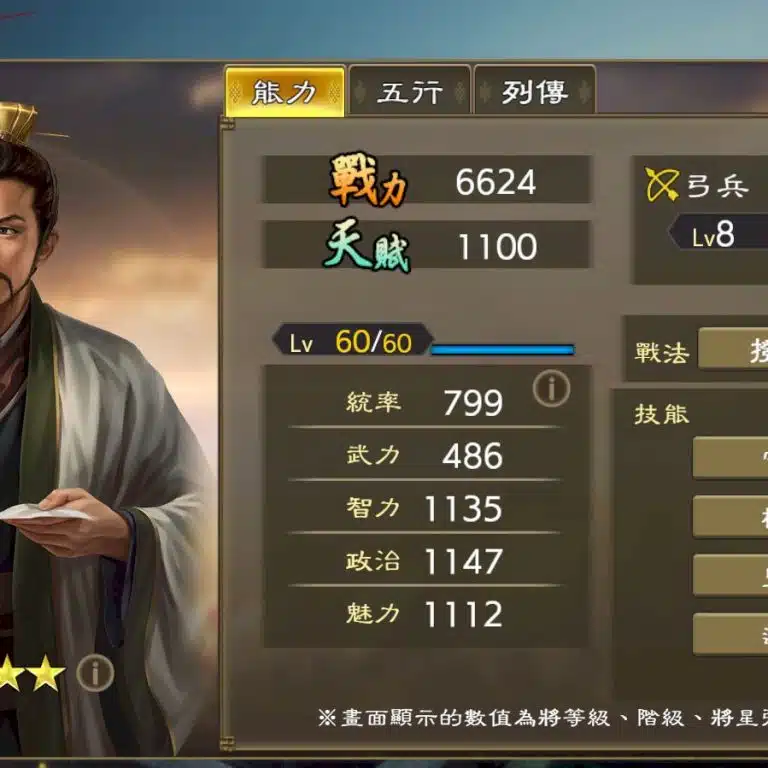This screenshot has width=768, height=768.
Task: Select the 政治 1147 stat row
Action: pyautogui.click(x=424, y=560)
